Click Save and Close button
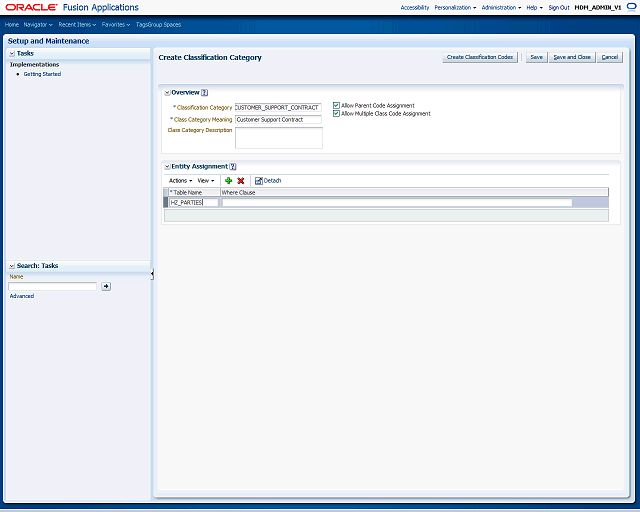This screenshot has height=512, width=640. 572,57
